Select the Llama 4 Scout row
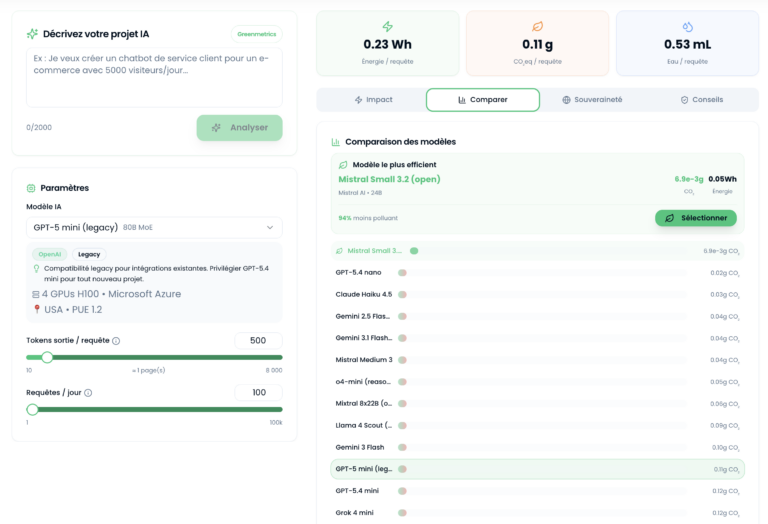The height and width of the screenshot is (524, 768). (x=537, y=426)
